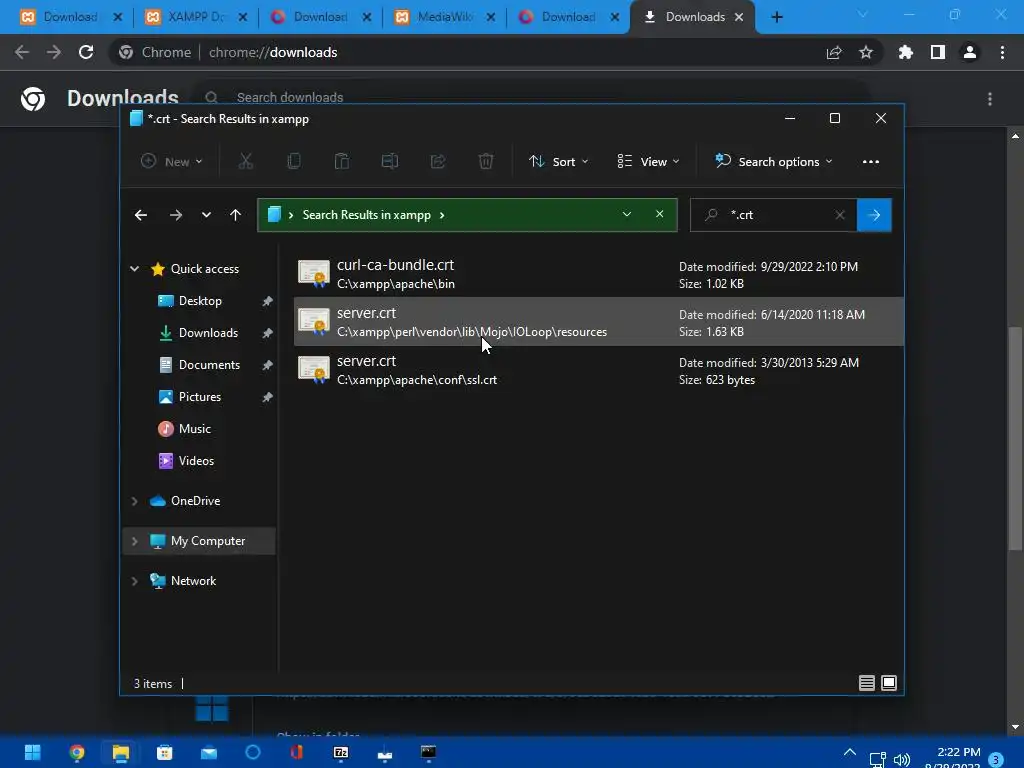Screen dimensions: 1024x768
Task: Open Chrome three-dot main menu
Action: 1002,52
